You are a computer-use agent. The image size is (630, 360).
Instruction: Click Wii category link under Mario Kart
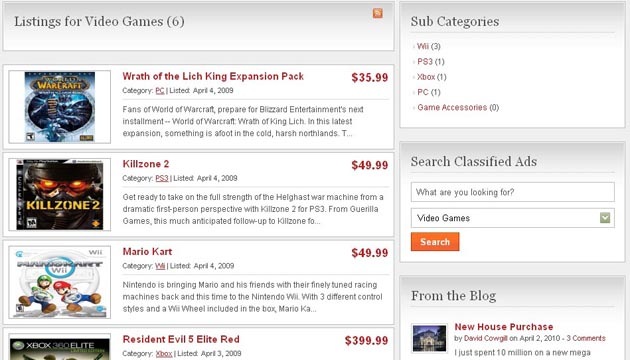(160, 266)
